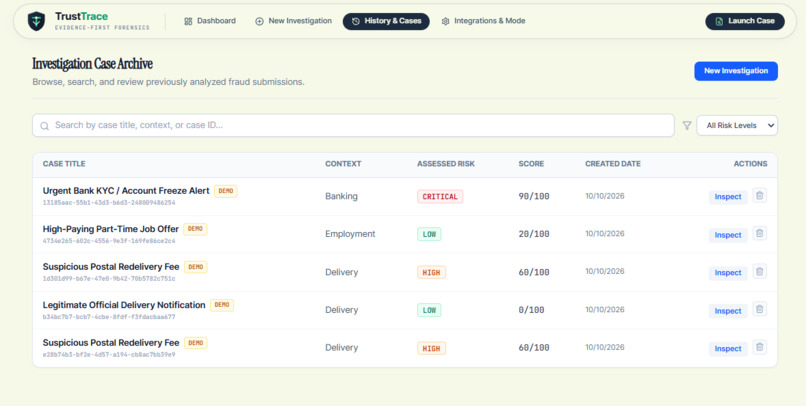Inspect the Urgent Bank KYC case
Viewport: 806px width, 406px height.
[728, 197]
